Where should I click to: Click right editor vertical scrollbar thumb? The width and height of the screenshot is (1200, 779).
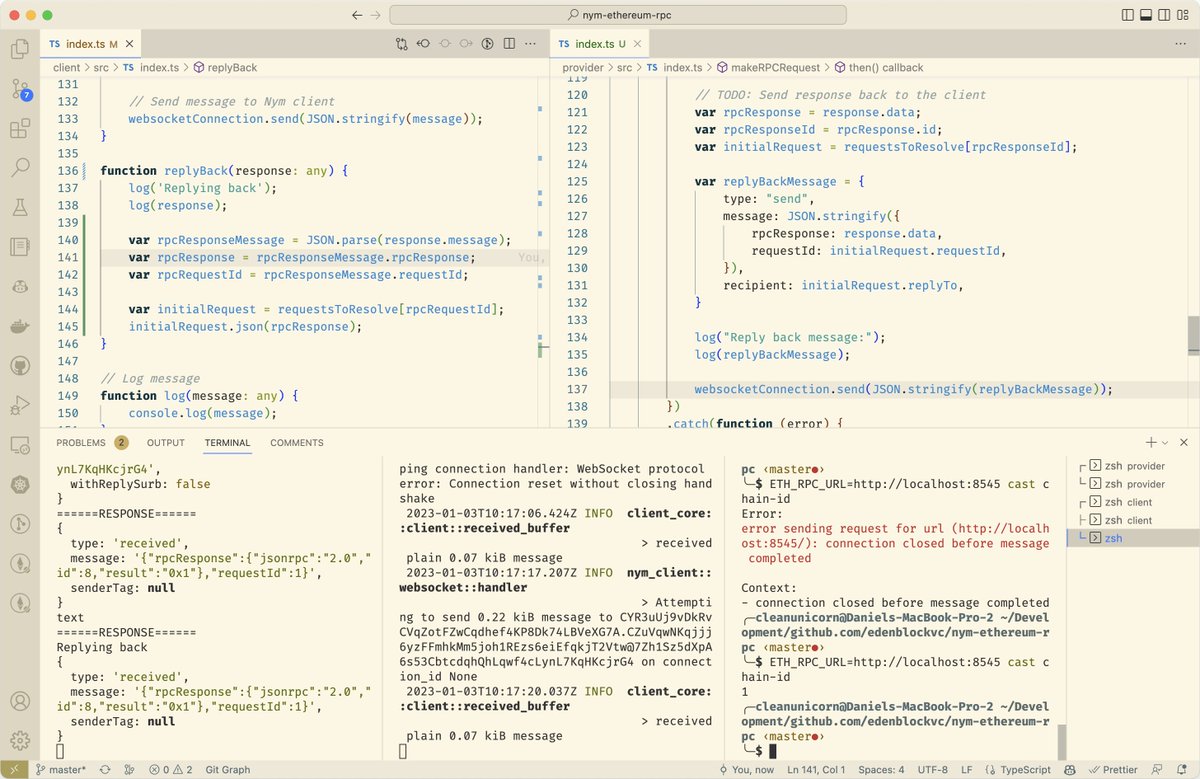[x=1193, y=336]
